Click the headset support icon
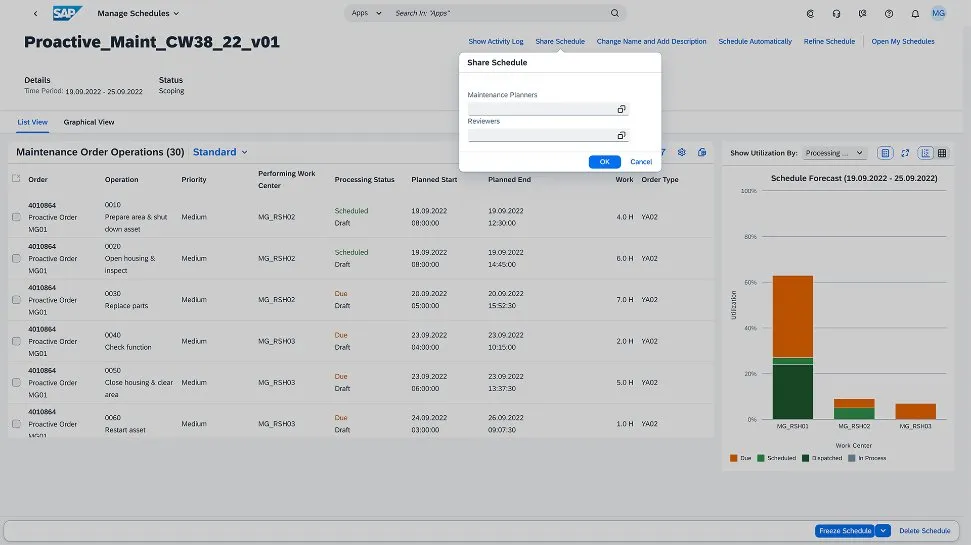 point(836,13)
